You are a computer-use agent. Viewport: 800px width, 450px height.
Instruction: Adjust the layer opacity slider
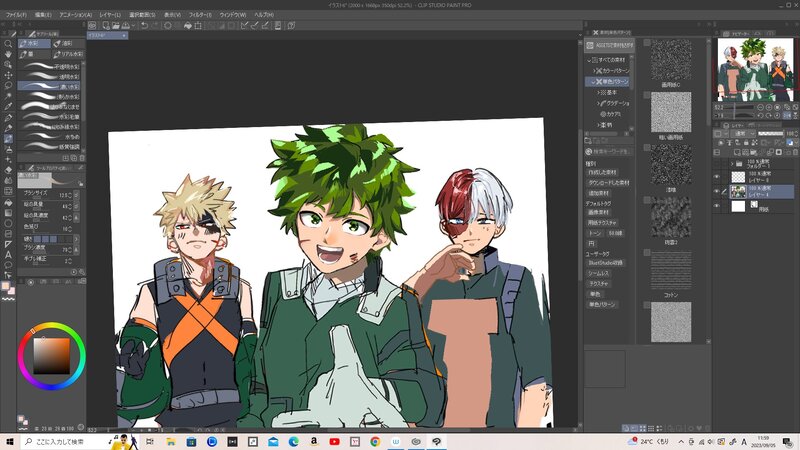coord(770,133)
